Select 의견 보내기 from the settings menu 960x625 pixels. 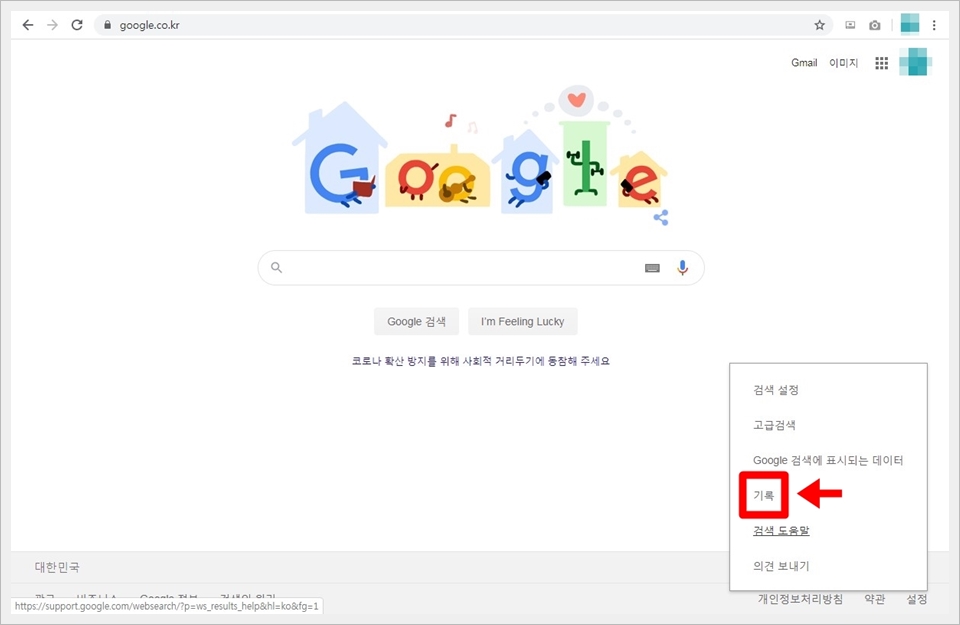[781, 566]
